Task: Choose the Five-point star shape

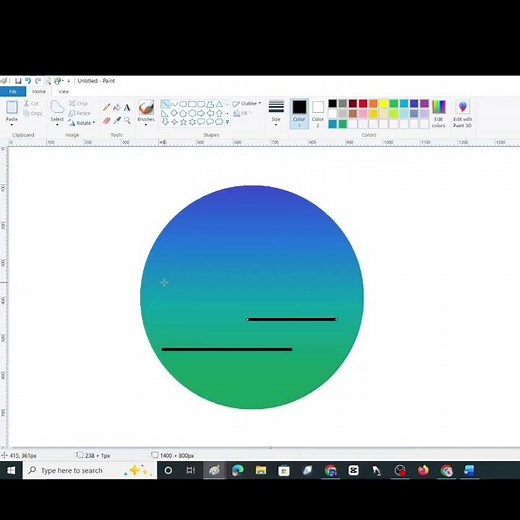Action: (x=183, y=122)
